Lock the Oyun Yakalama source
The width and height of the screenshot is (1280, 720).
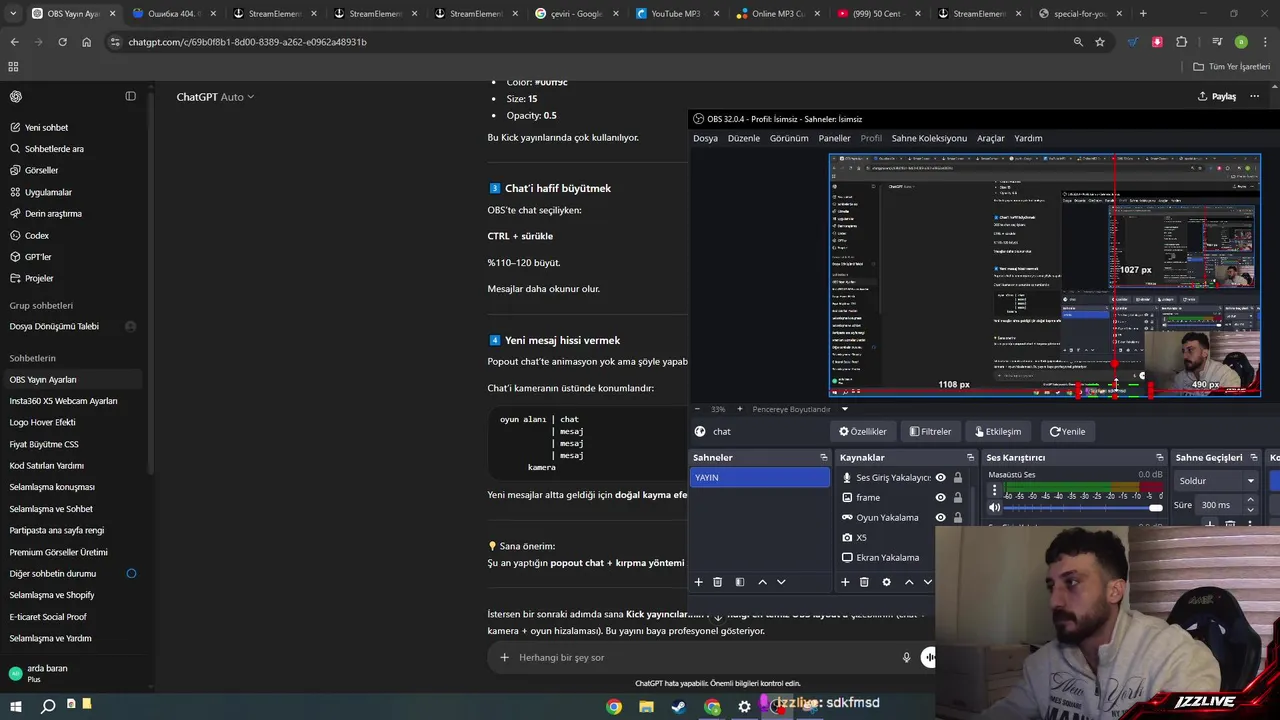tap(958, 517)
